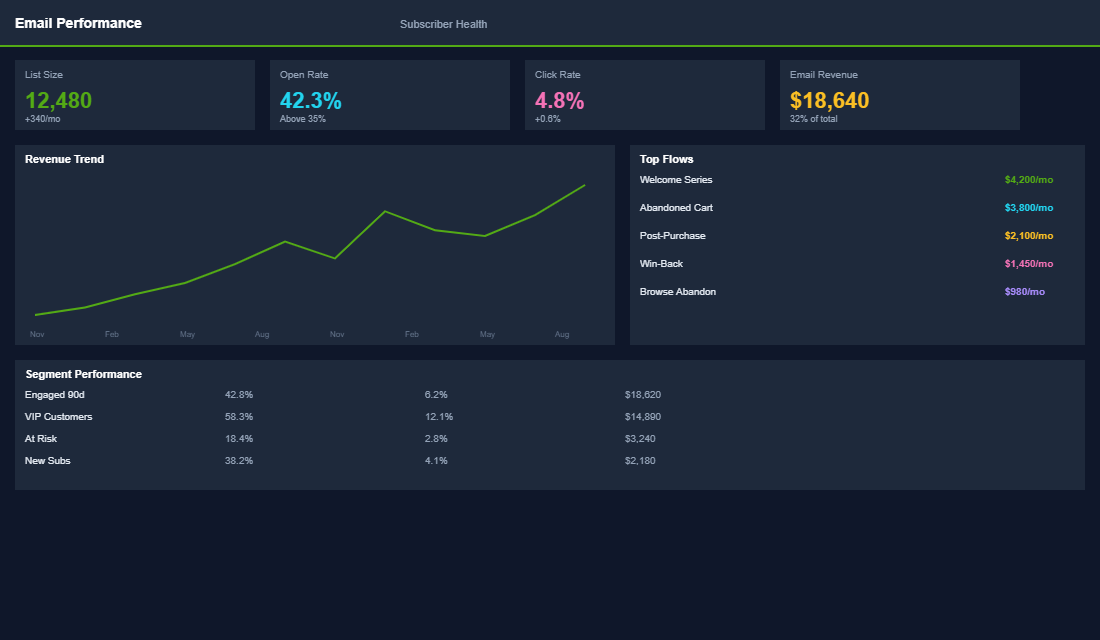Viewport: 1100px width, 640px height.
Task: Select the Engaged 90d segment row
Action: click(55, 394)
